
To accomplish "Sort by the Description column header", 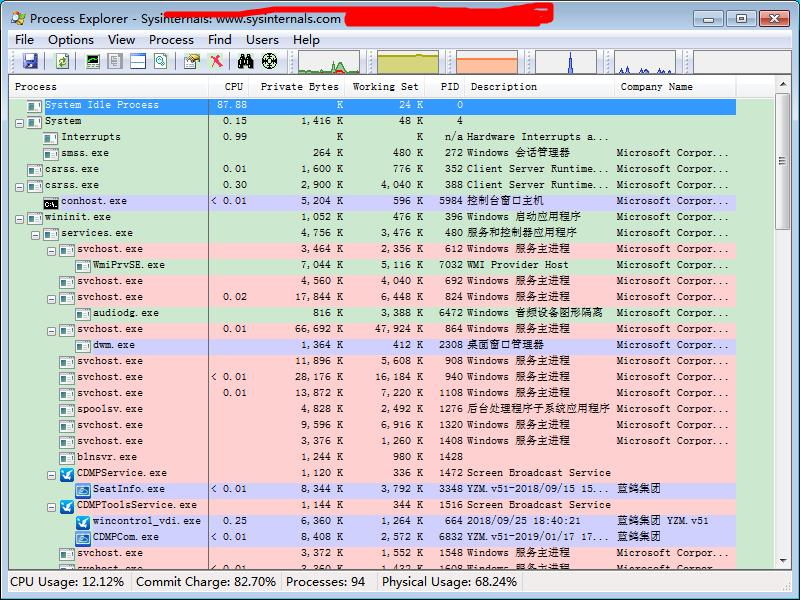I will click(x=540, y=87).
